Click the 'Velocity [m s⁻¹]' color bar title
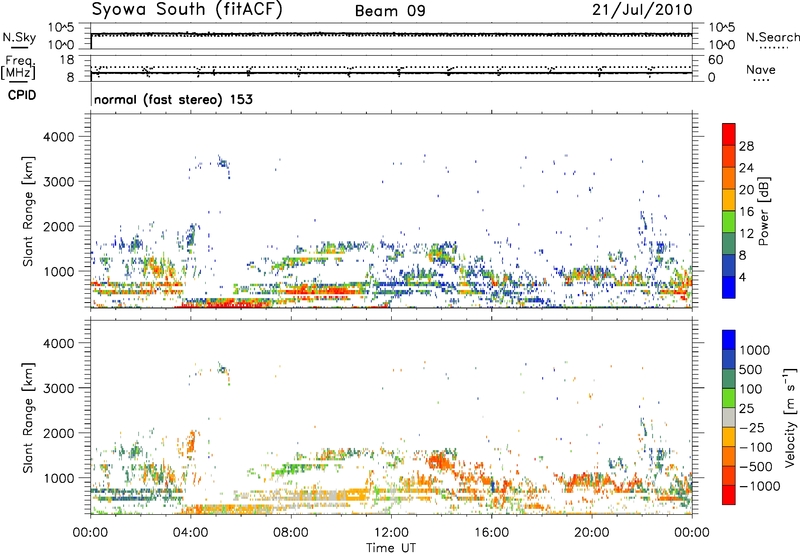Screen dimensions: 800x554 [x=790, y=417]
